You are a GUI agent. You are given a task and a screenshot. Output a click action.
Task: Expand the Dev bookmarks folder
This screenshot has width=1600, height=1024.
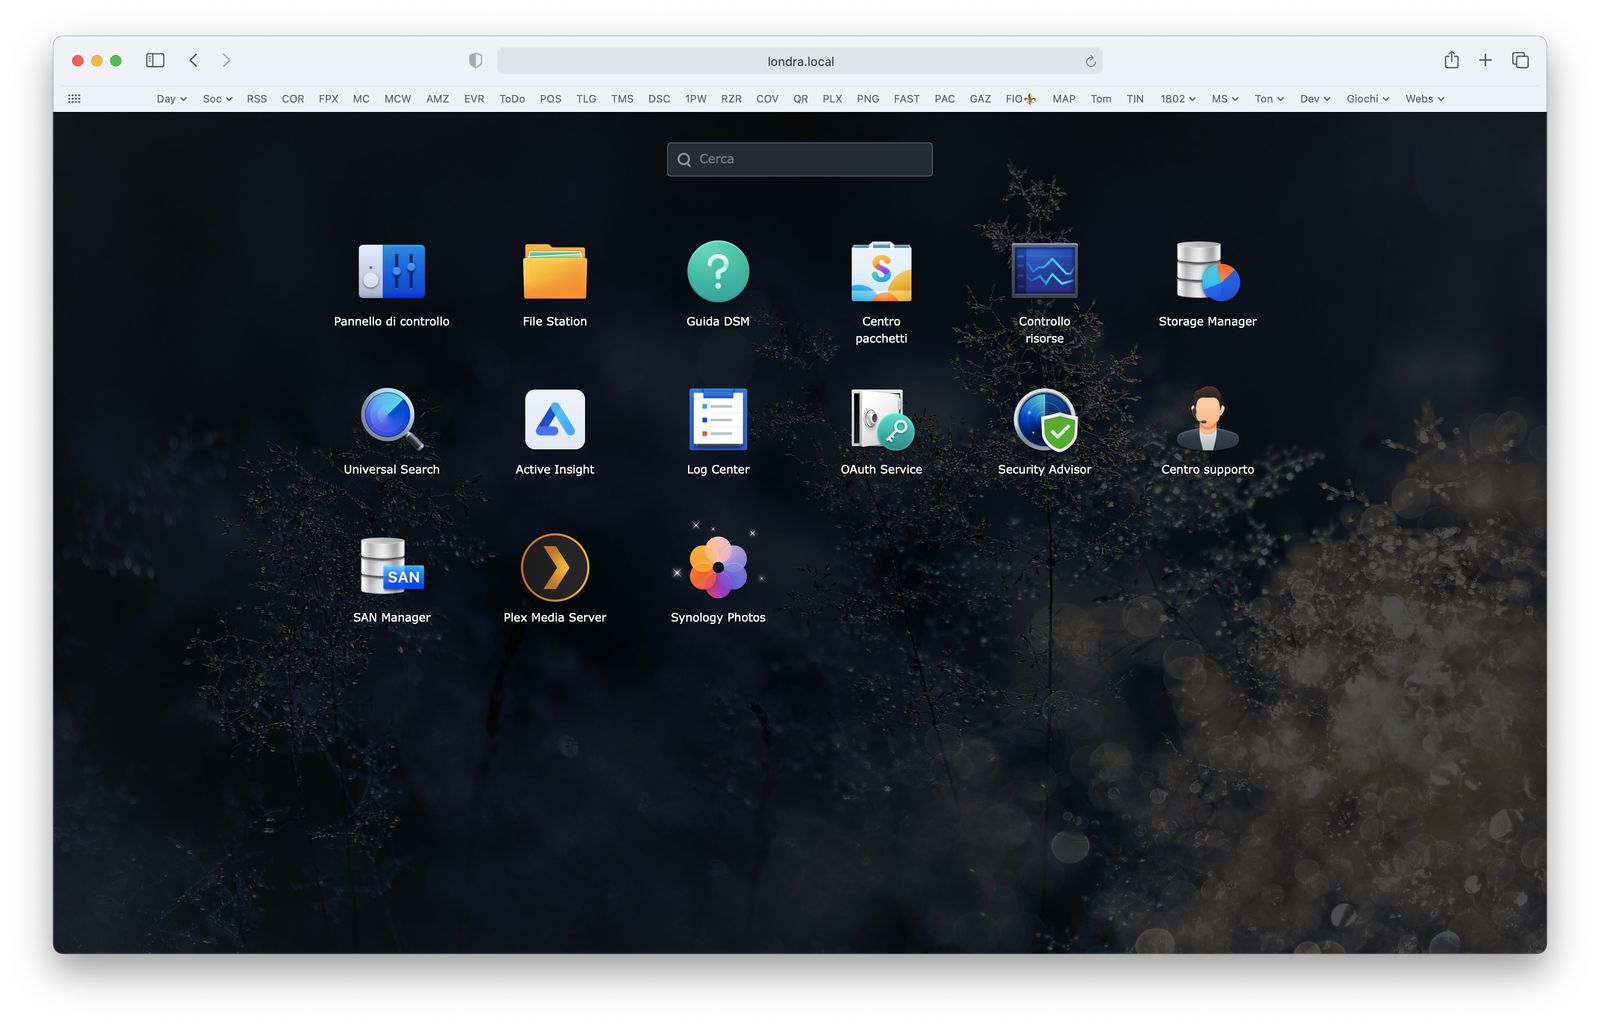pos(1315,99)
